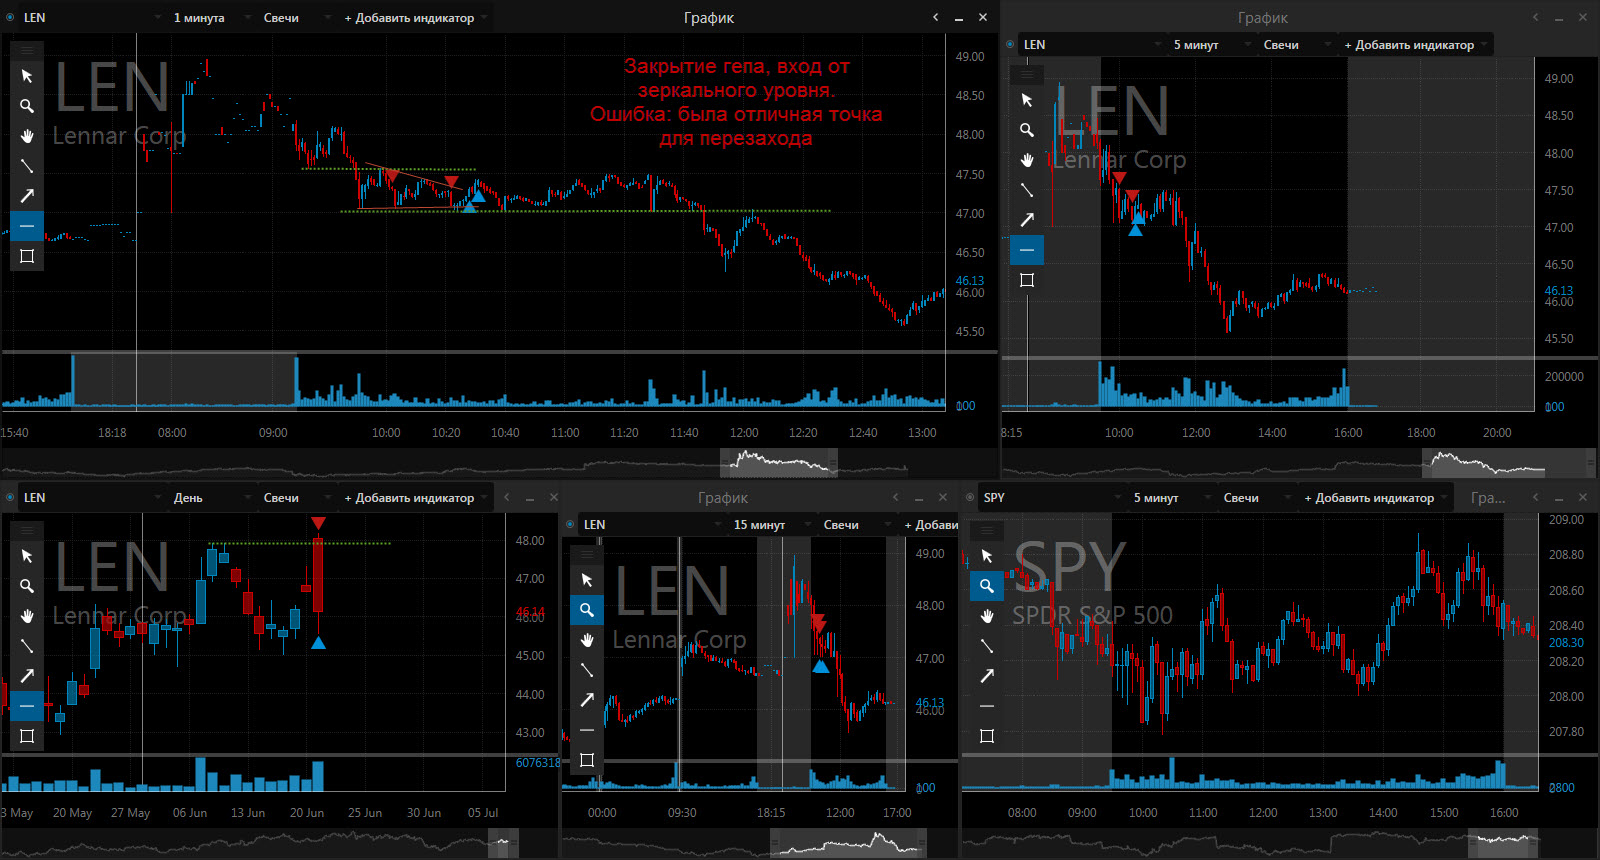Click overview navigator under LEN 1-minute chart

click(x=500, y=463)
